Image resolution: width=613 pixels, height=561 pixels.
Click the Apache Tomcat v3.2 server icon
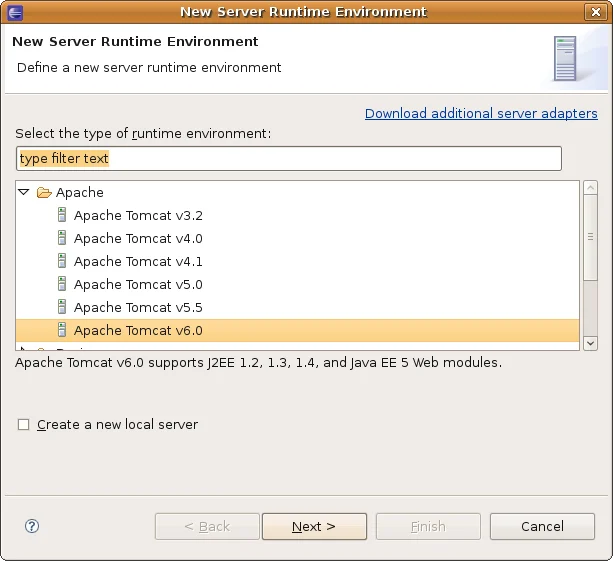62,215
